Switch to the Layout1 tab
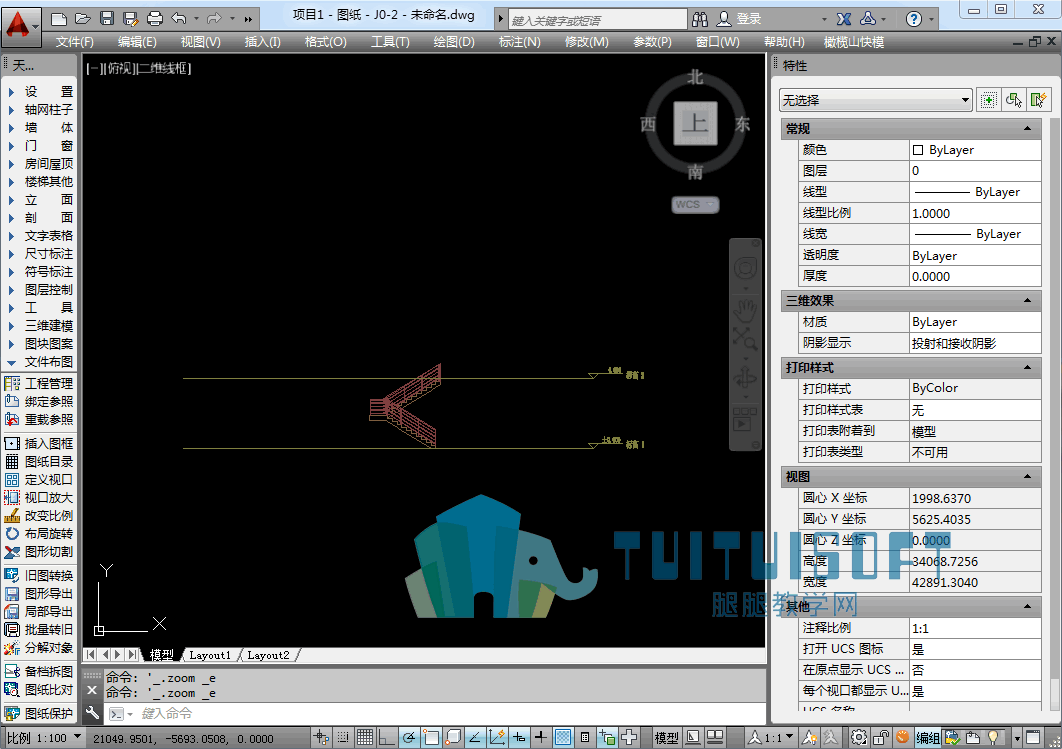1062x749 pixels. [x=210, y=655]
